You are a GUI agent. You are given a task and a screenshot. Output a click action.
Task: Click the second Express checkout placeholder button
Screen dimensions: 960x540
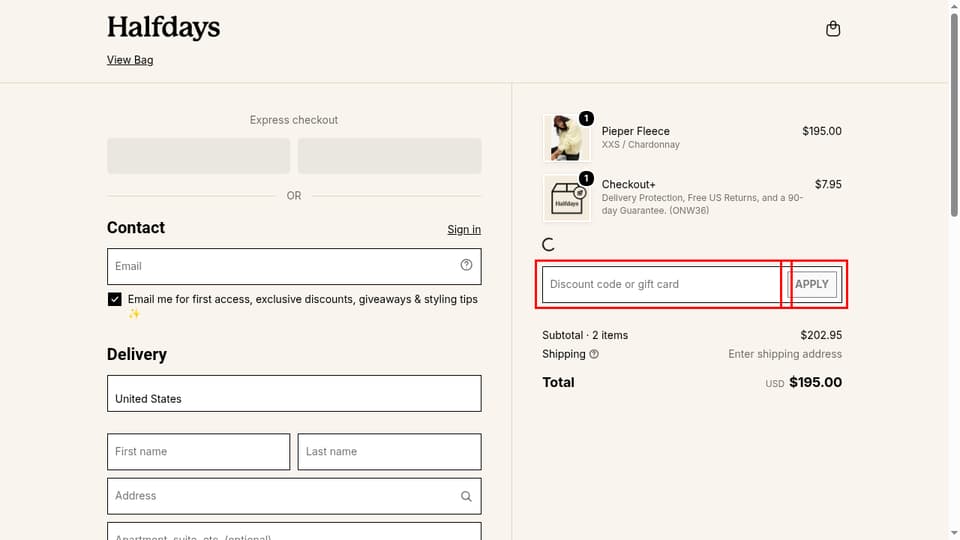tap(389, 156)
